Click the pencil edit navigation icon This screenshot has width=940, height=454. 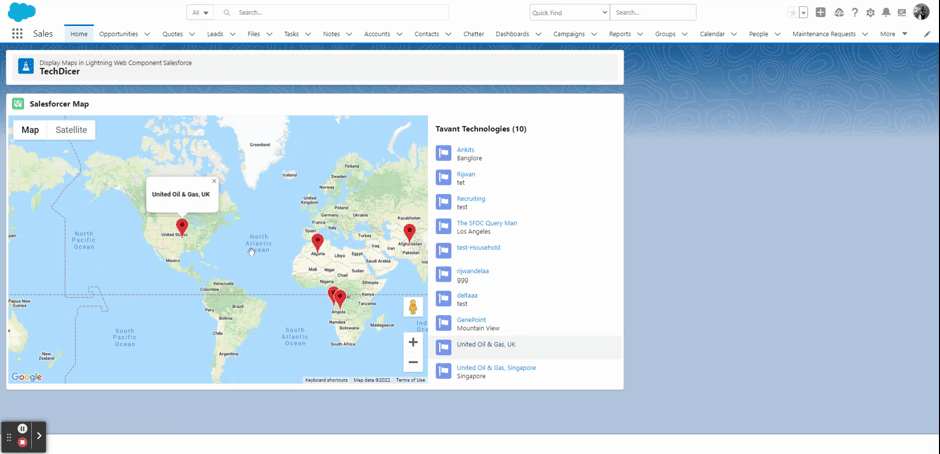click(927, 34)
